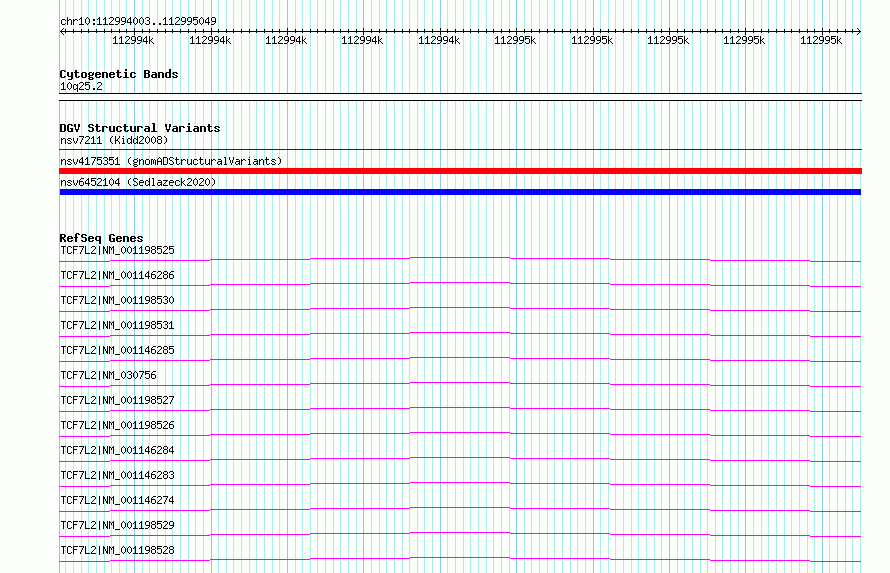Open transcript TCF7L2|NM_001146286
The height and width of the screenshot is (573, 890).
(x=117, y=275)
